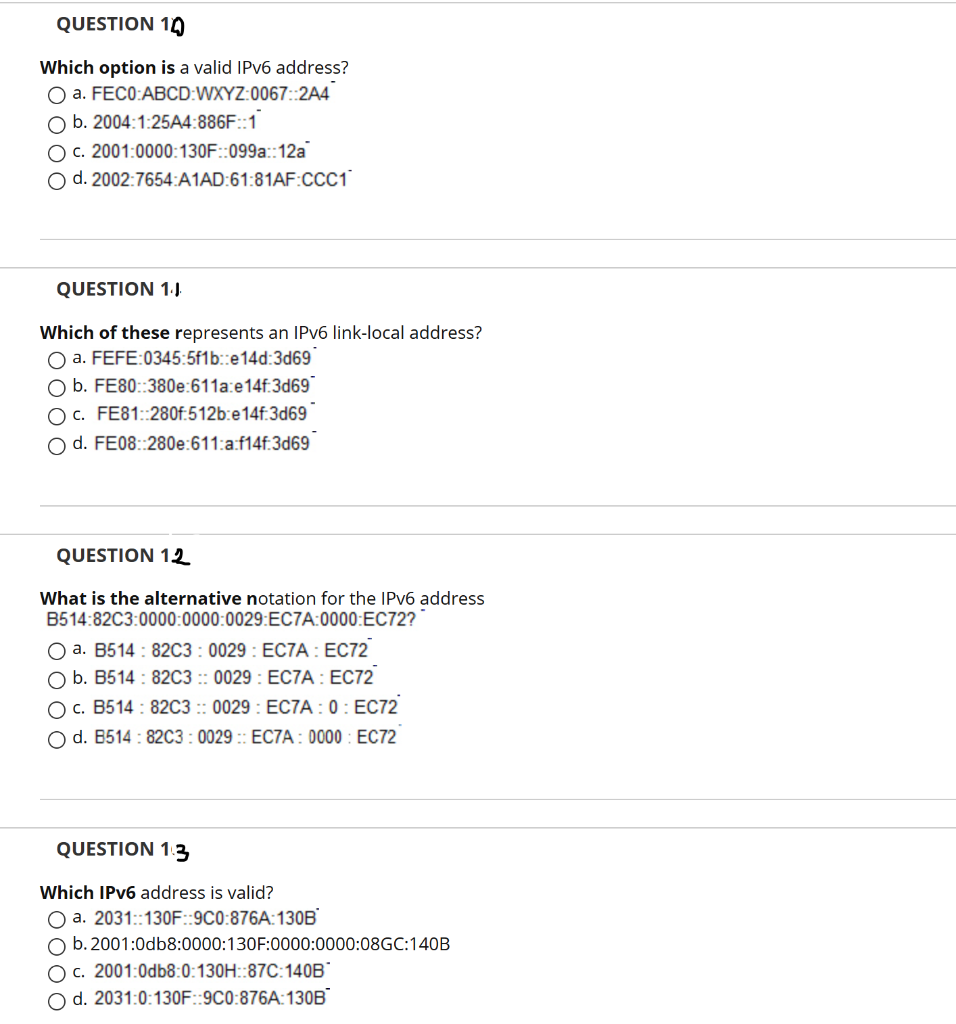The image size is (956, 1024).
Task: Select option a. FEC0:ABCD:WXYZ:0067::2A4 in Question 10
Action: 56,94
